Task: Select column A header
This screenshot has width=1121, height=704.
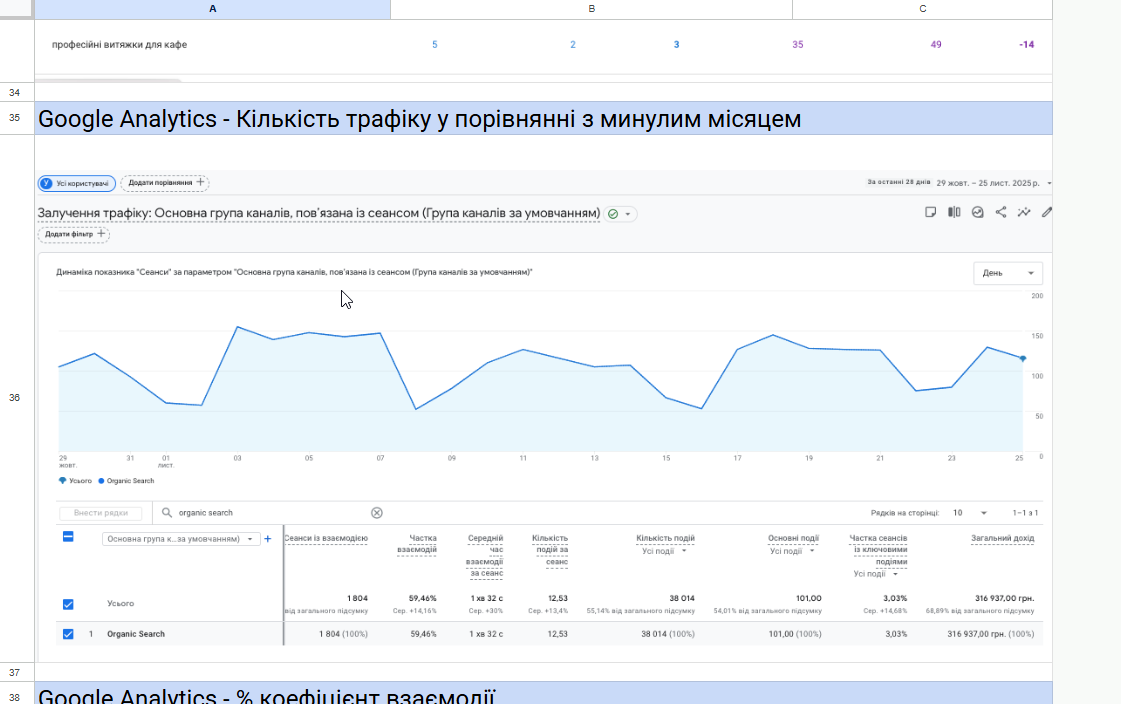Action: (212, 9)
